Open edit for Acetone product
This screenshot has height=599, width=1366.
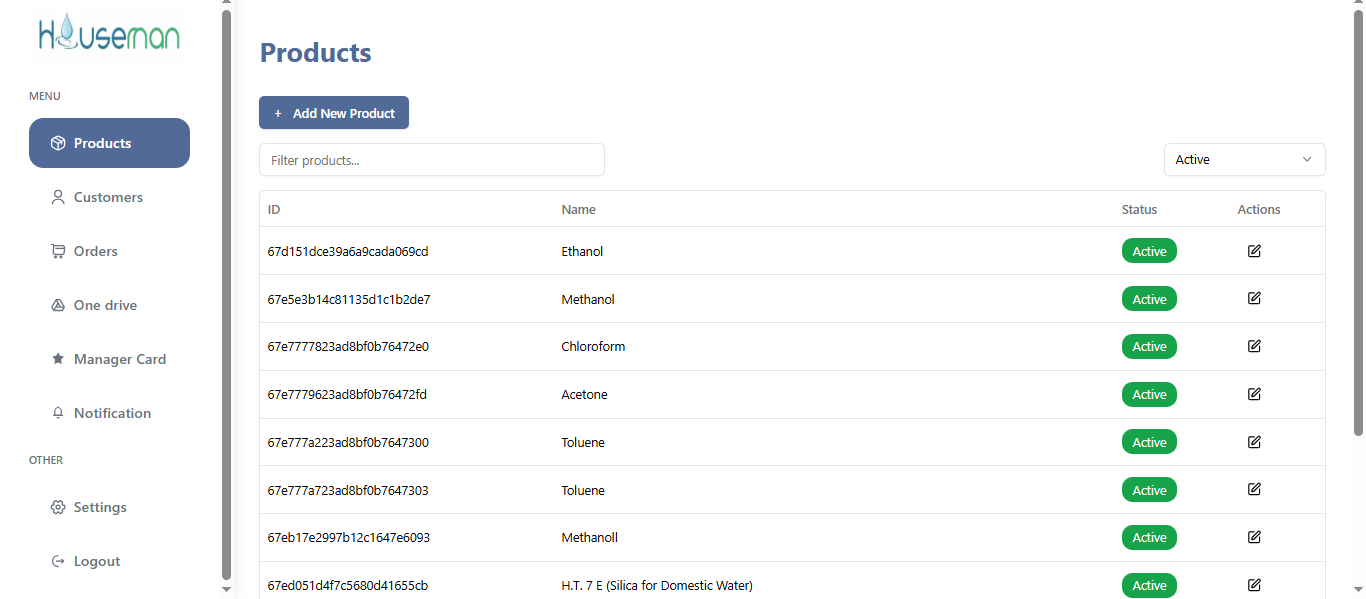point(1254,394)
